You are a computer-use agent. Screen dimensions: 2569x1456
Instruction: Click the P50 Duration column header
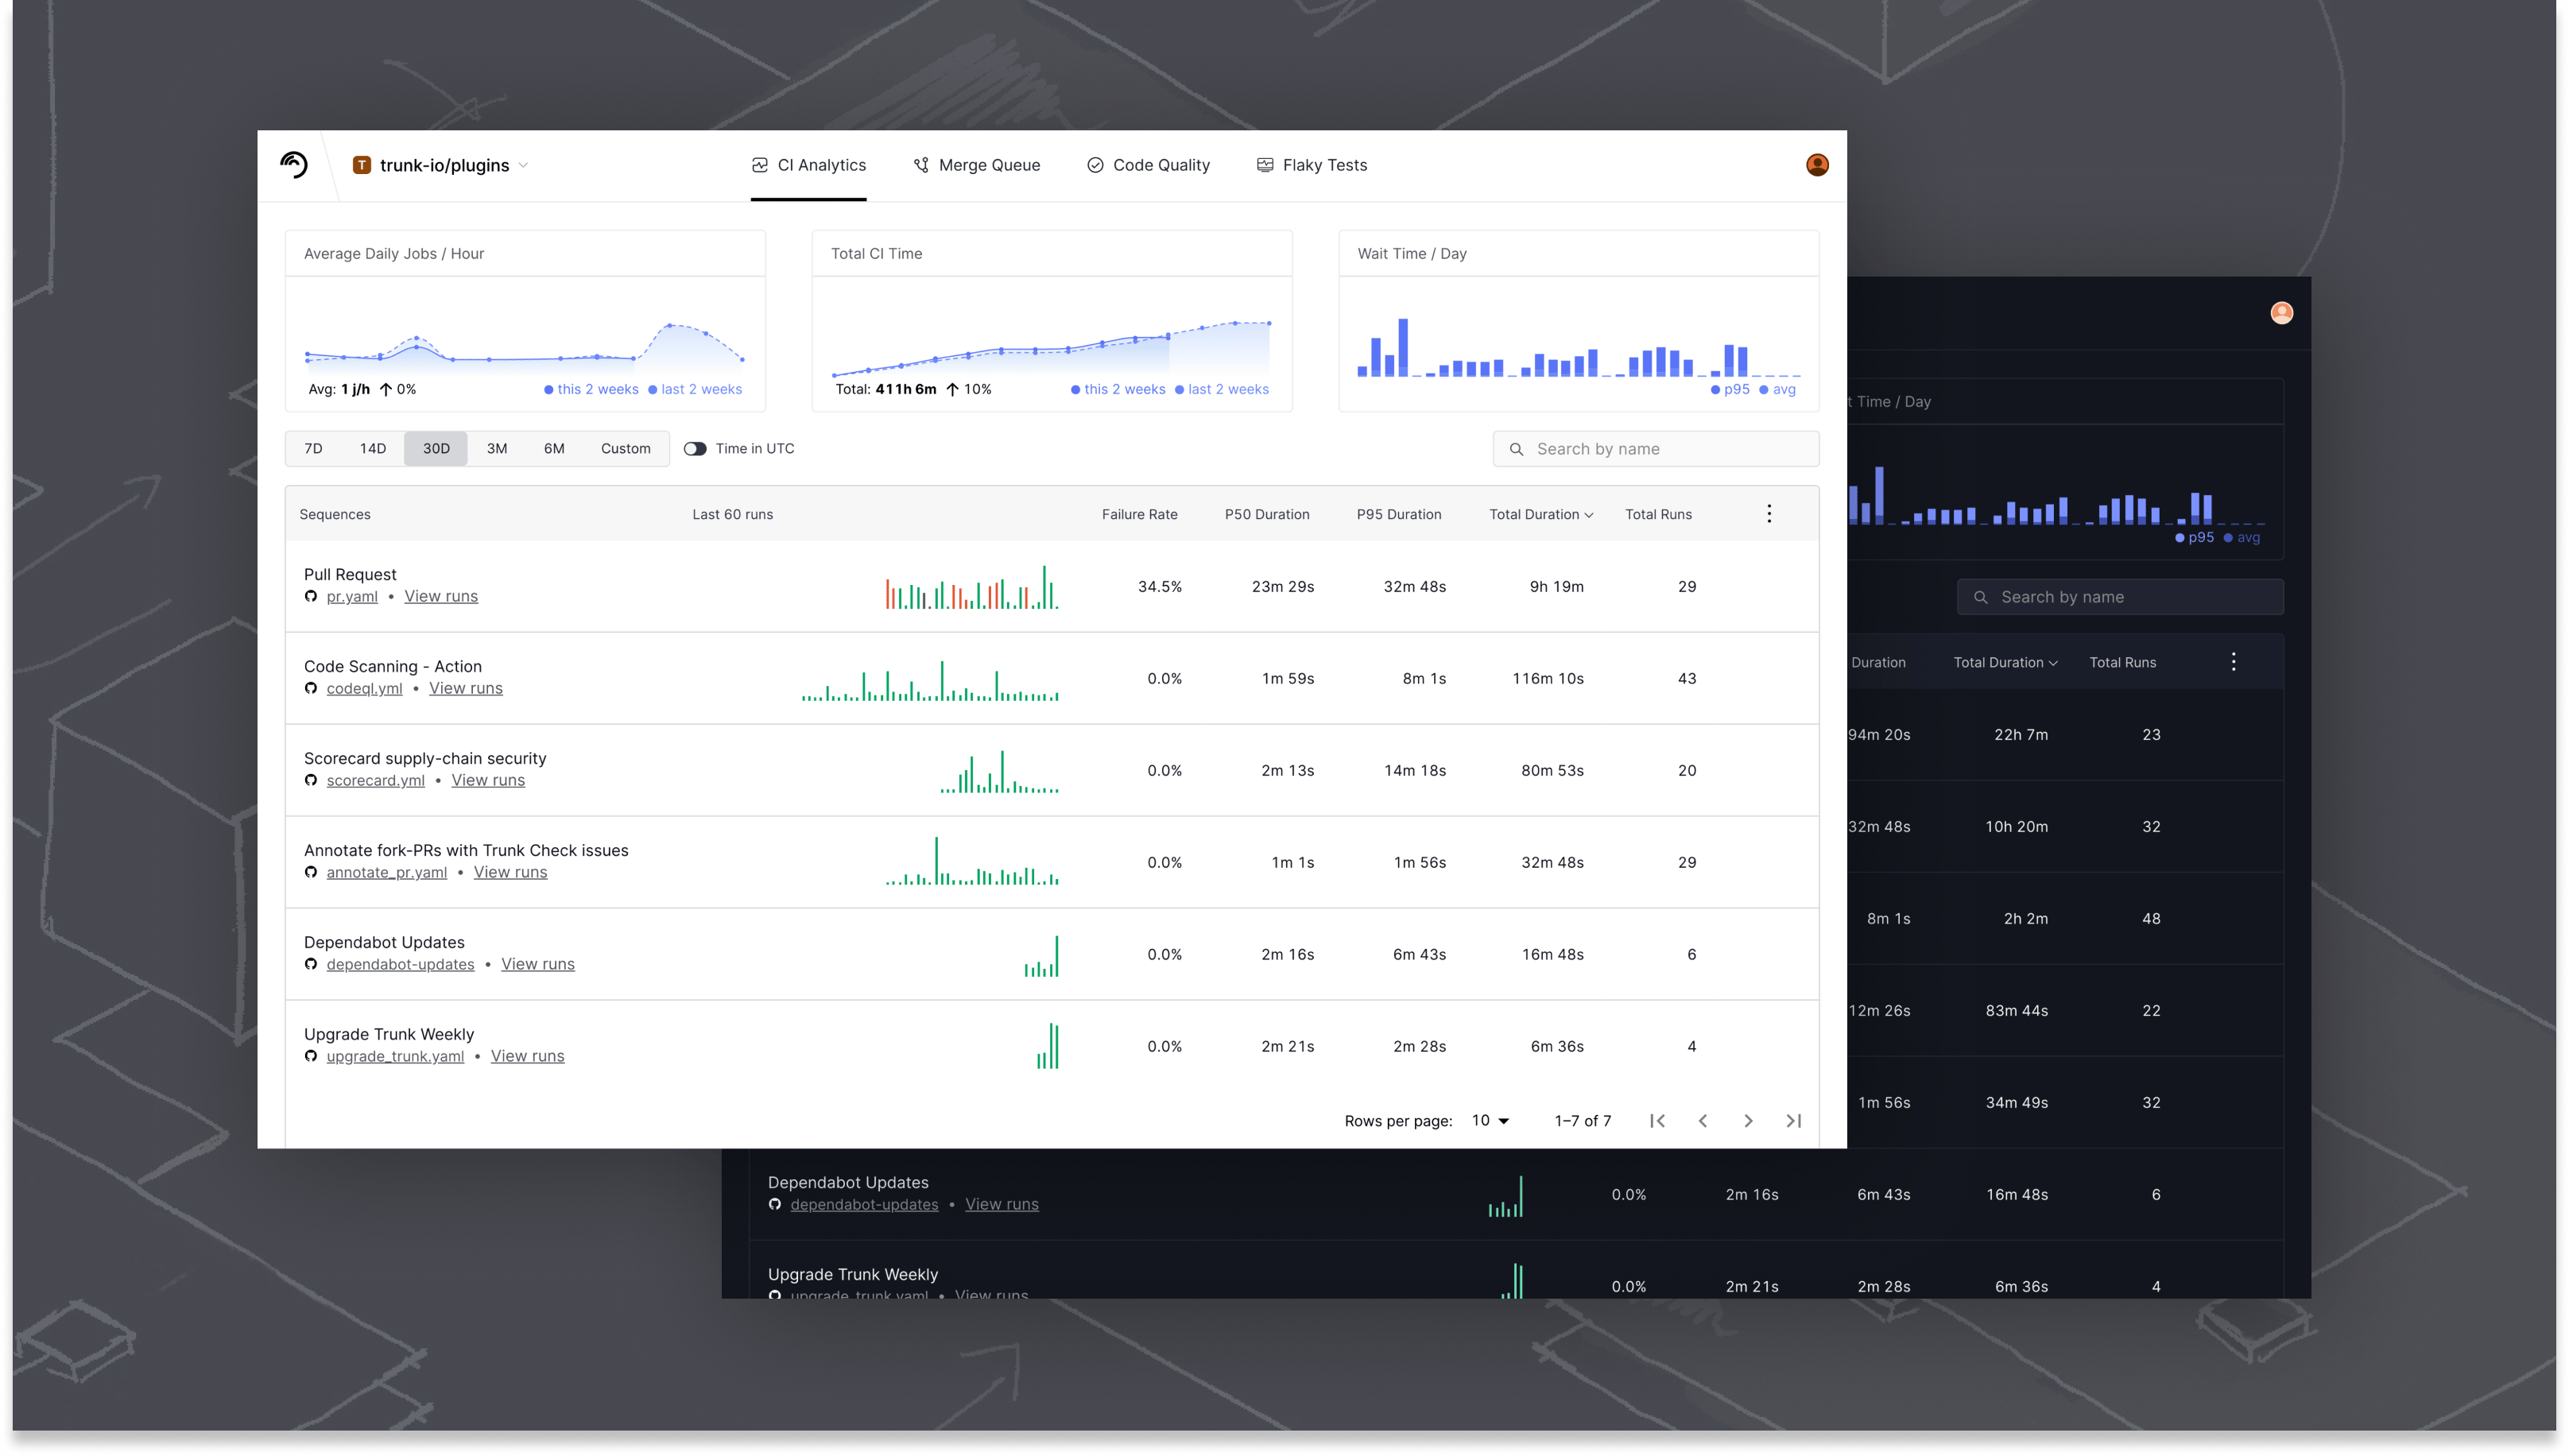[1267, 515]
